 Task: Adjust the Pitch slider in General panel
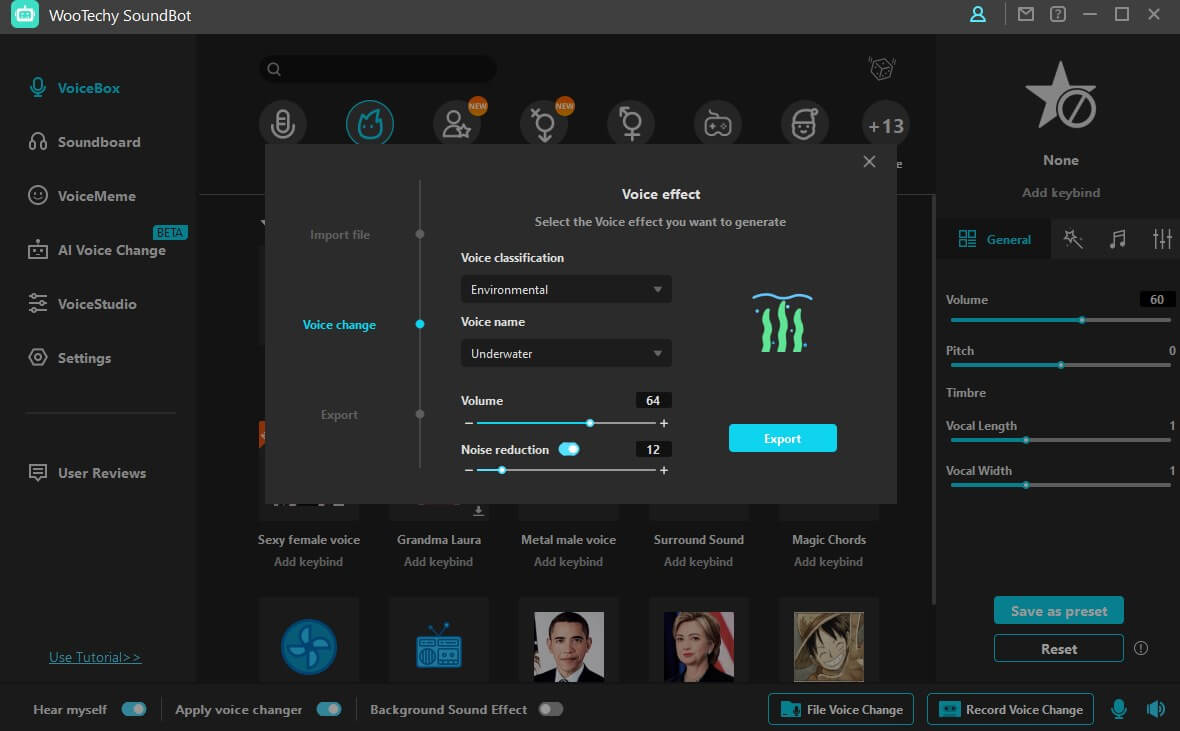tap(1060, 365)
